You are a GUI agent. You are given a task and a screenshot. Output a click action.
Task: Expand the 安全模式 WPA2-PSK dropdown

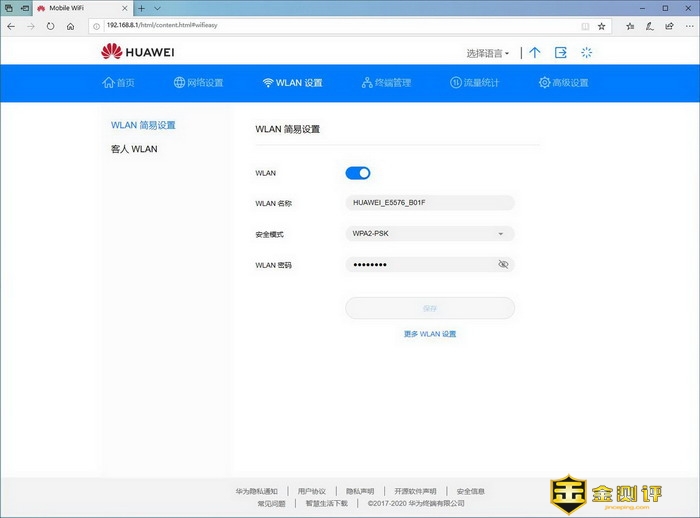(500, 234)
